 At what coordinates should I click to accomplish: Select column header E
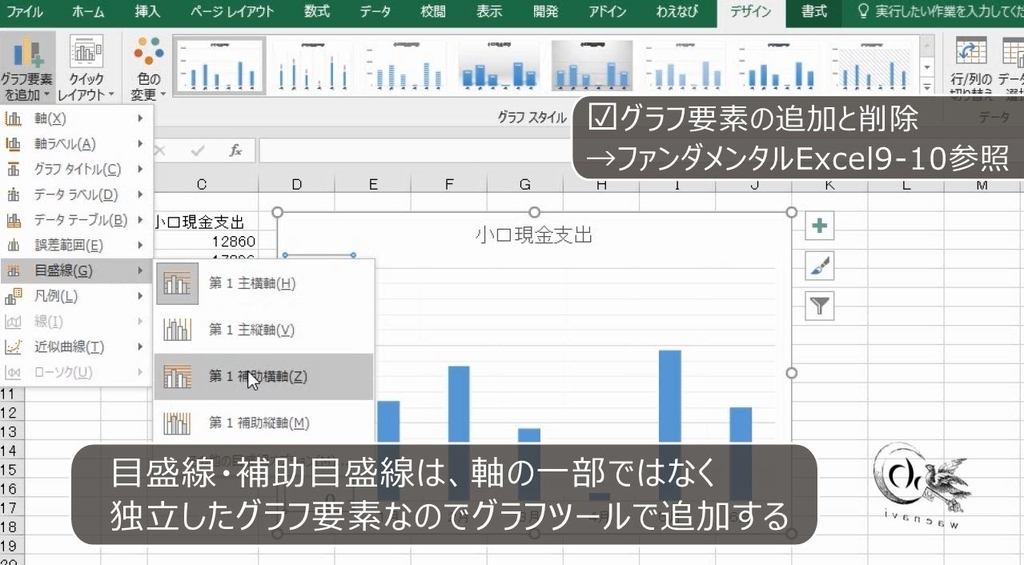(x=373, y=185)
